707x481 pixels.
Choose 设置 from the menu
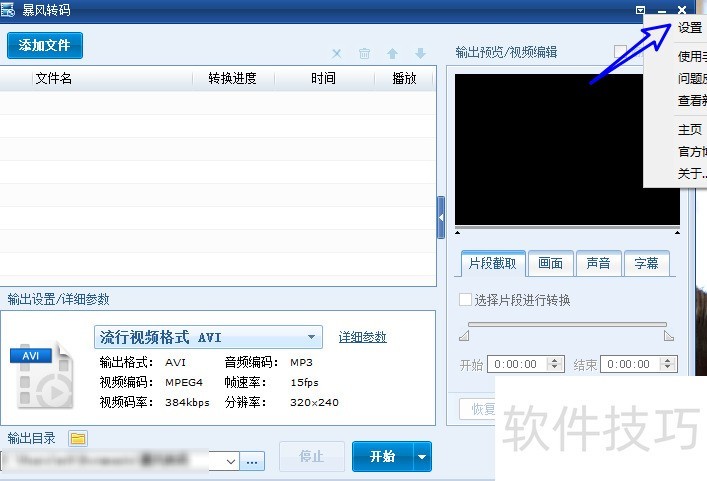pyautogui.click(x=690, y=28)
